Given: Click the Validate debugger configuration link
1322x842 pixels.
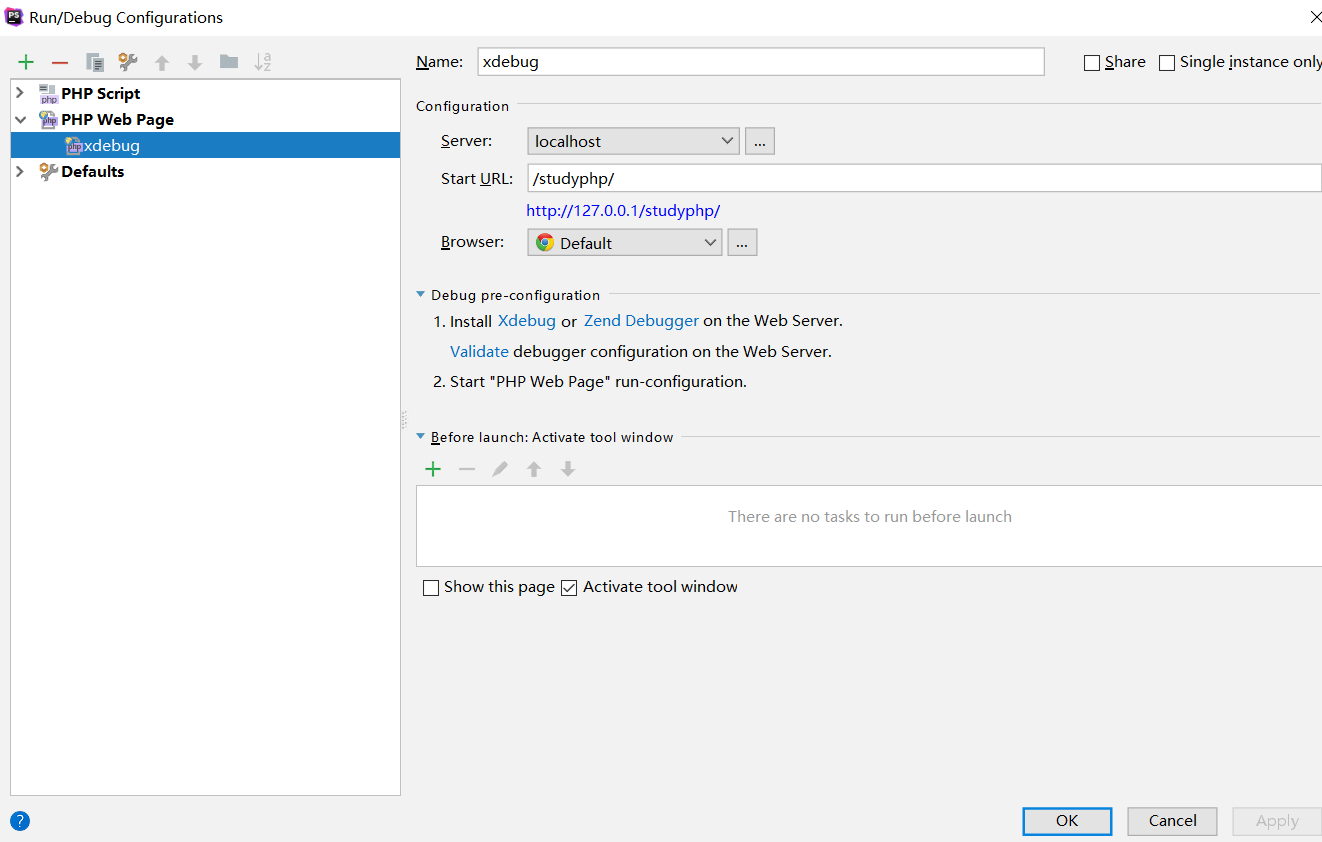Looking at the screenshot, I should 479,351.
